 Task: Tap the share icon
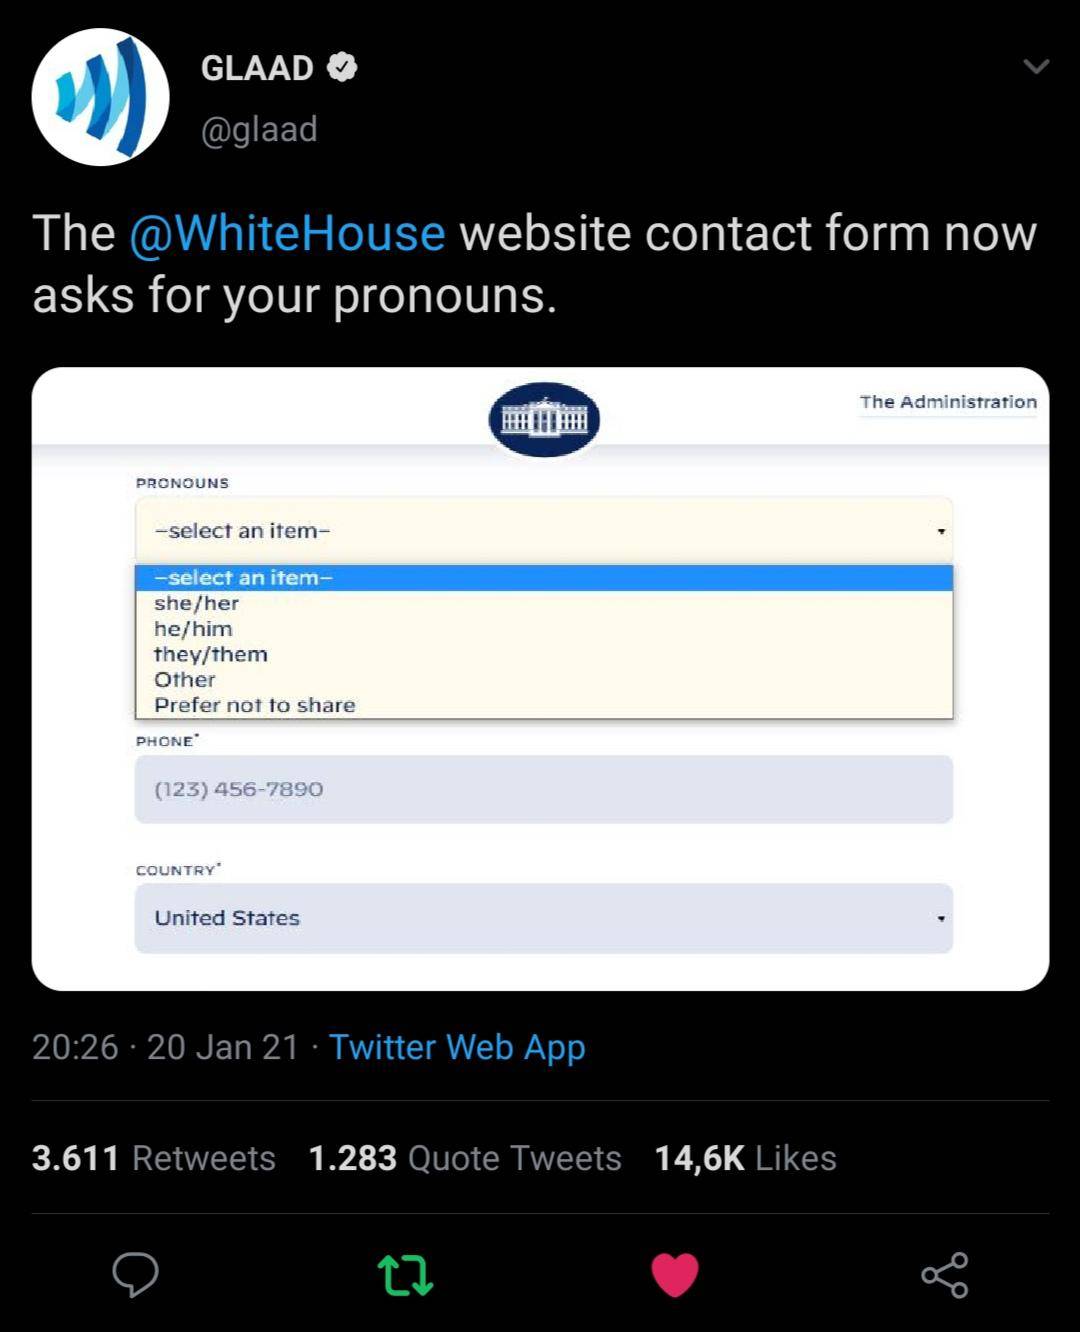944,1275
